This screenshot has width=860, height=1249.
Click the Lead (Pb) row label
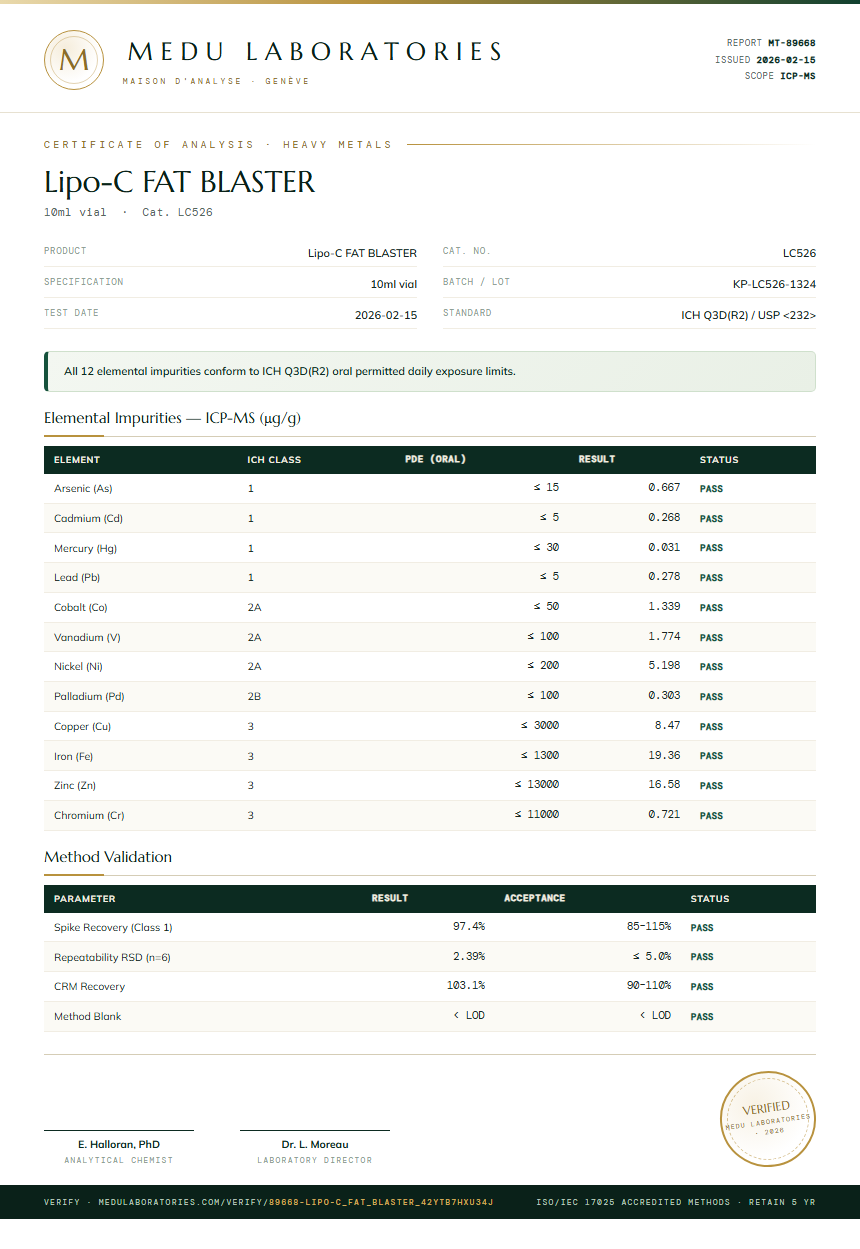pos(77,577)
